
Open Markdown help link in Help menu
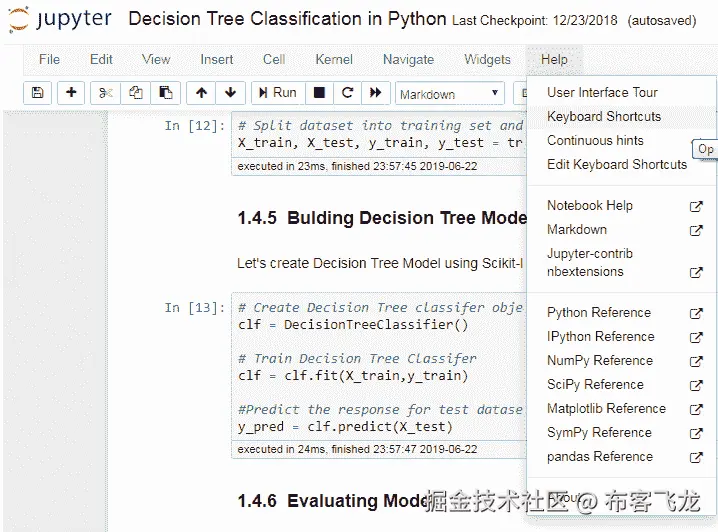577,229
